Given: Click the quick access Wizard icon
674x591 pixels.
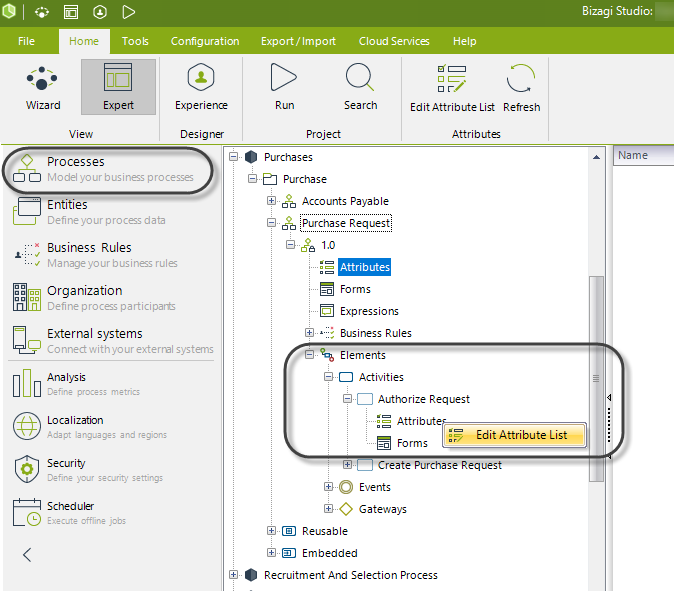Looking at the screenshot, I should [x=42, y=12].
